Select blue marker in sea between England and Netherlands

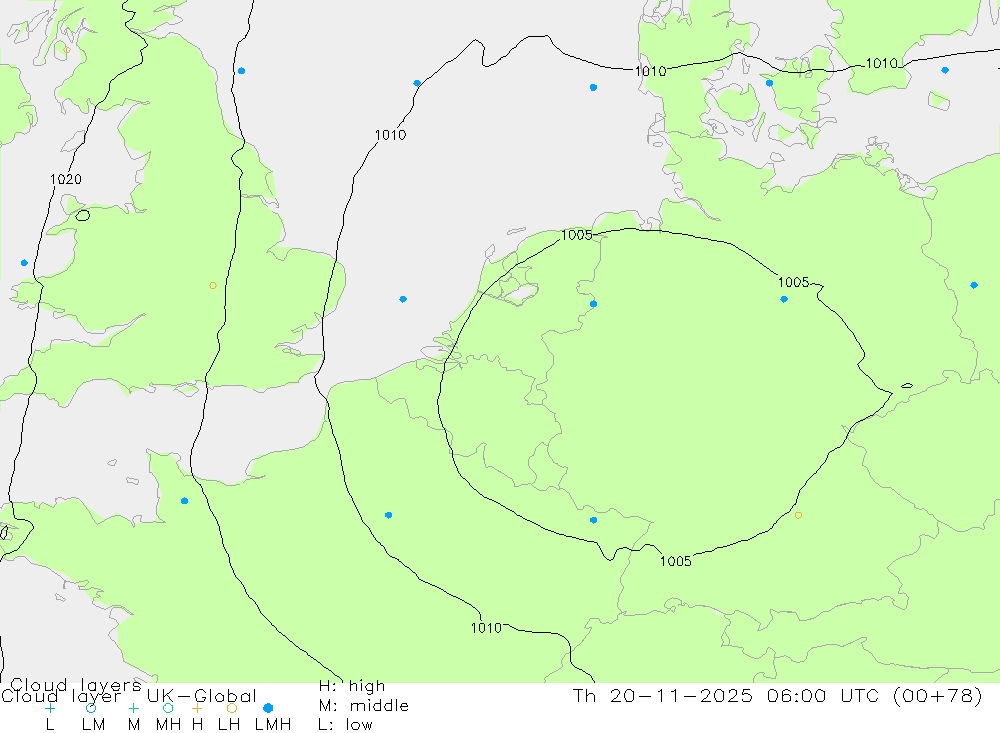pos(403,299)
